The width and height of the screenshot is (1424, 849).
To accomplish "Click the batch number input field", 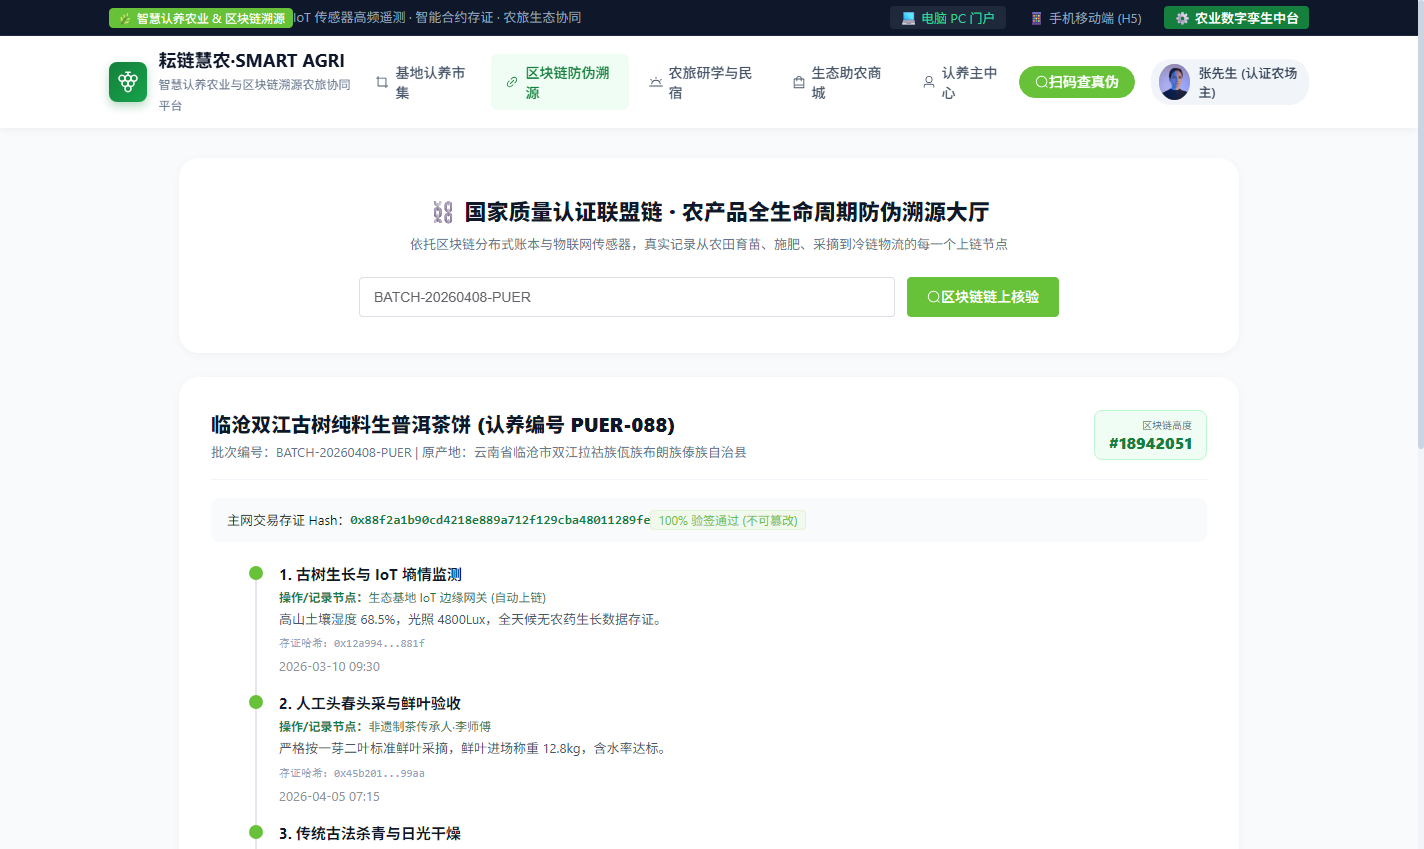I will pyautogui.click(x=627, y=297).
